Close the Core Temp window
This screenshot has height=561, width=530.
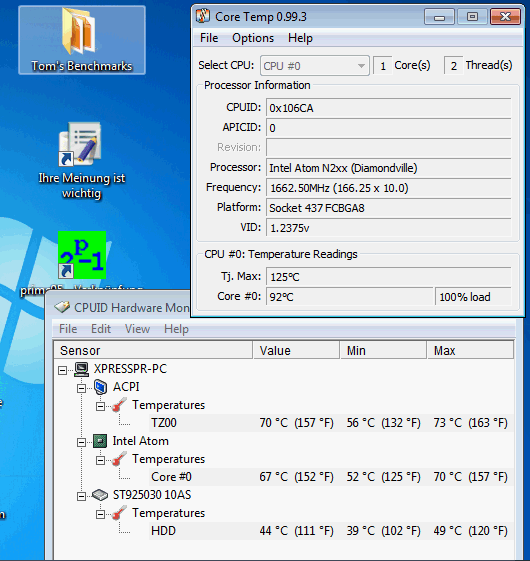pyautogui.click(x=505, y=17)
